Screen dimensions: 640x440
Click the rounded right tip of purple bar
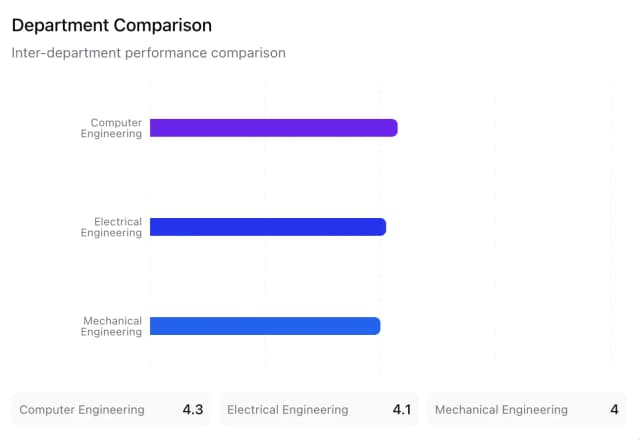pyautogui.click(x=394, y=128)
